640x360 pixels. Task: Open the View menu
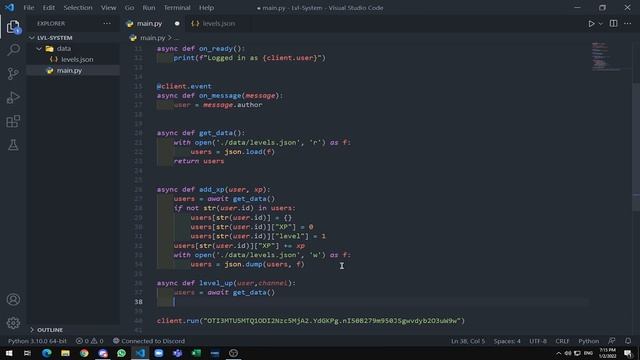coord(108,8)
